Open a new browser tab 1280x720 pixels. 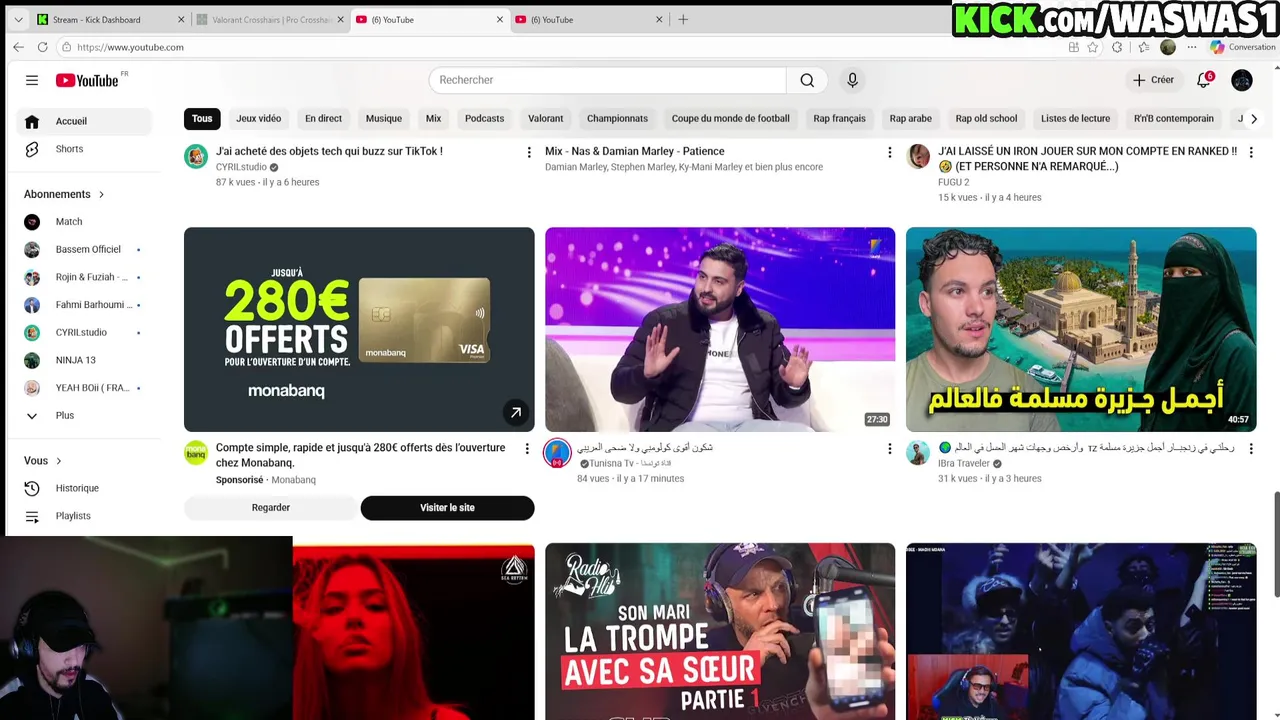coord(683,19)
